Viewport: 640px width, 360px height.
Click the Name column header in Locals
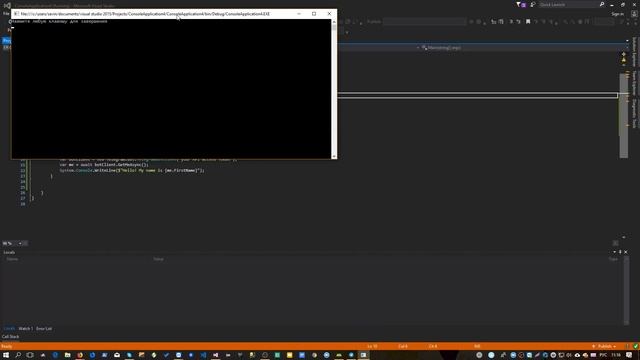12,259
